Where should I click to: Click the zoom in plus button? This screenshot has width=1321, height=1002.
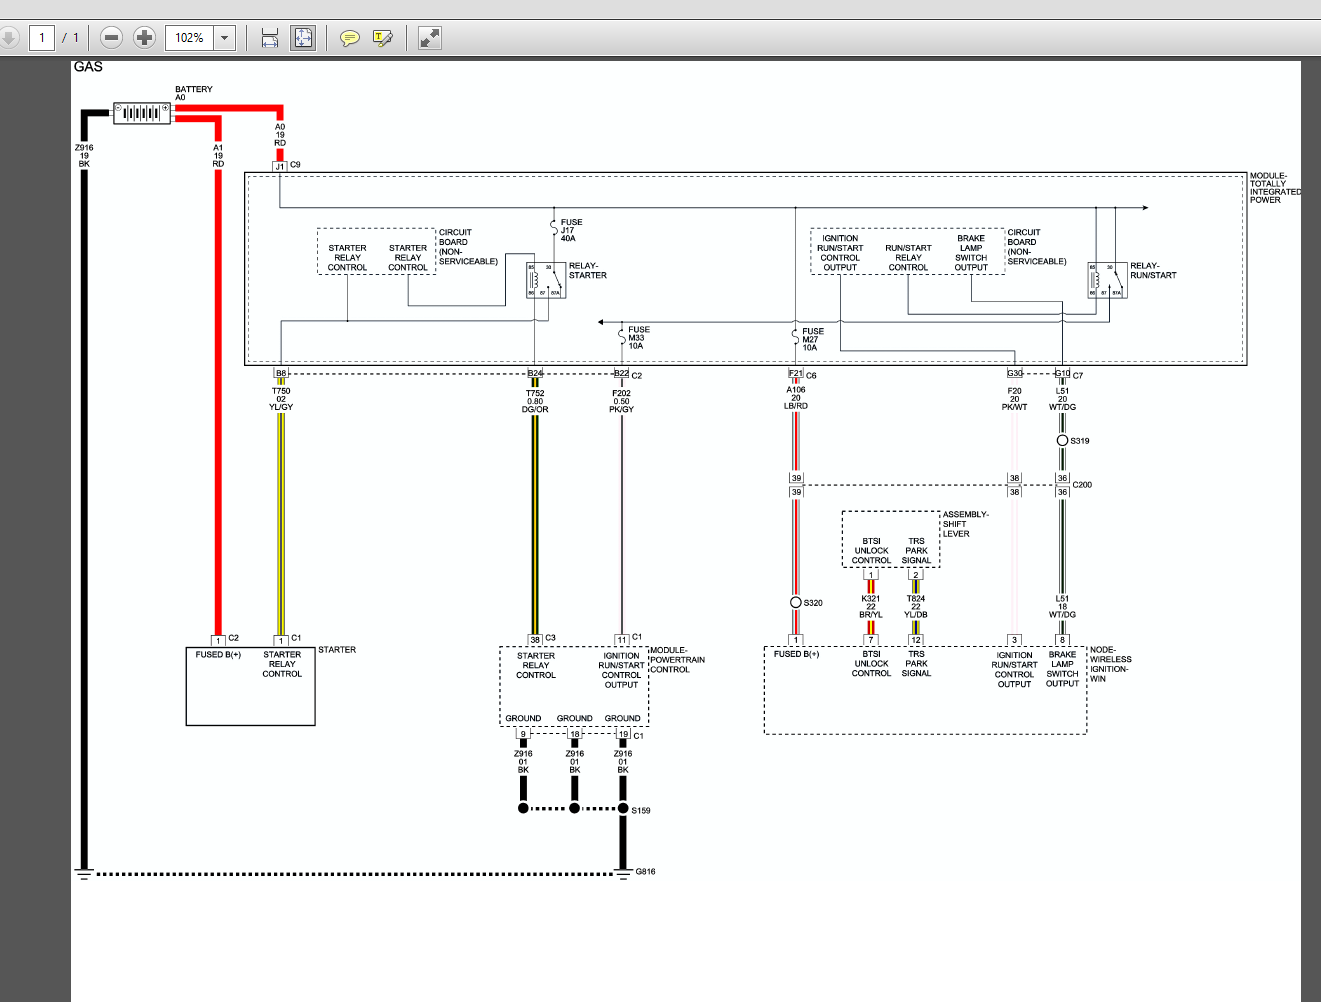[145, 38]
